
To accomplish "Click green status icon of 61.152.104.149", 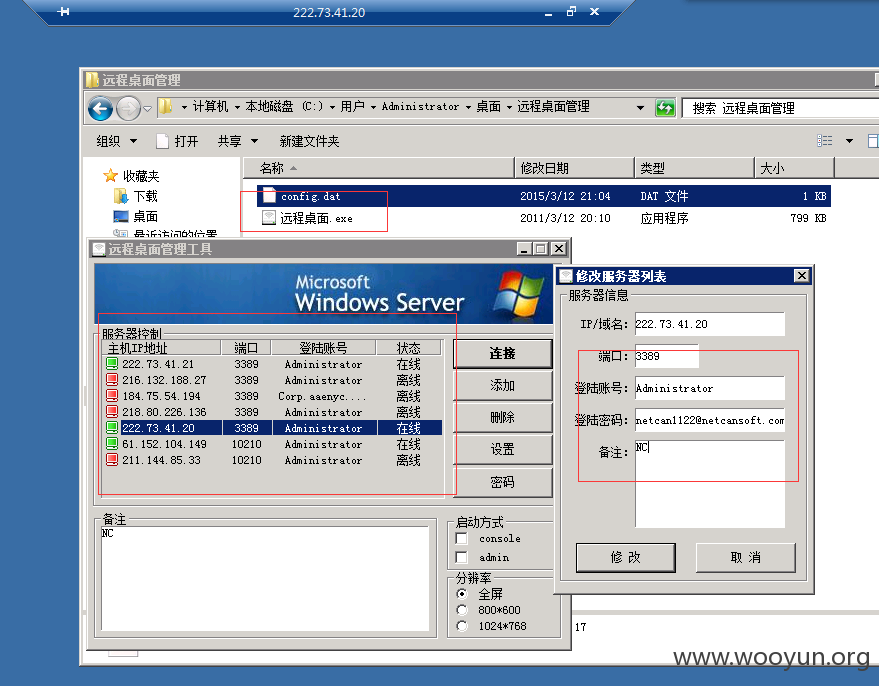I will (x=112, y=444).
